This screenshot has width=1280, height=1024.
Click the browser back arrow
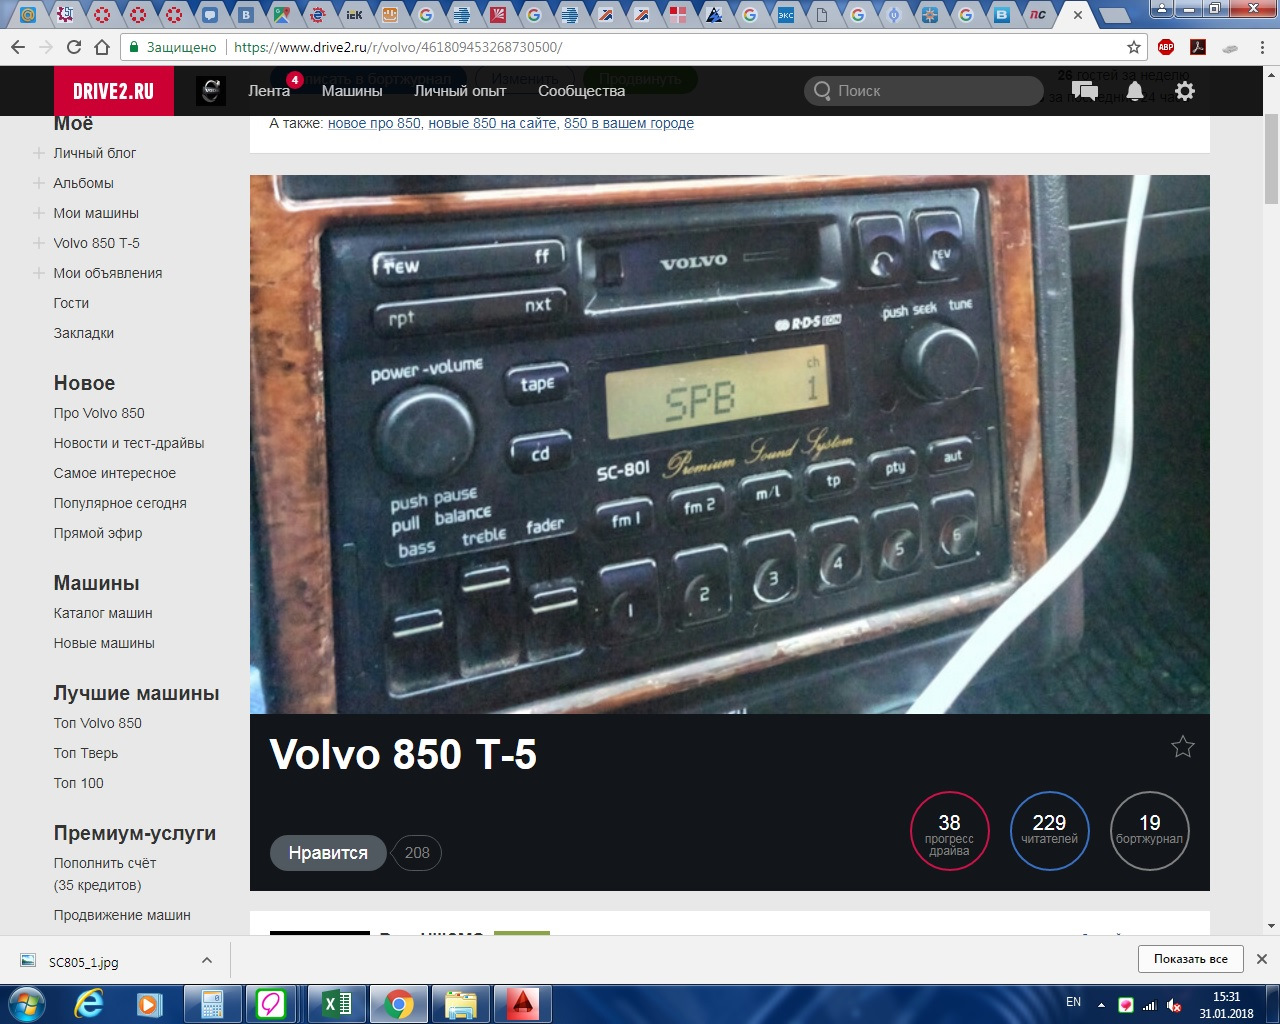18,47
